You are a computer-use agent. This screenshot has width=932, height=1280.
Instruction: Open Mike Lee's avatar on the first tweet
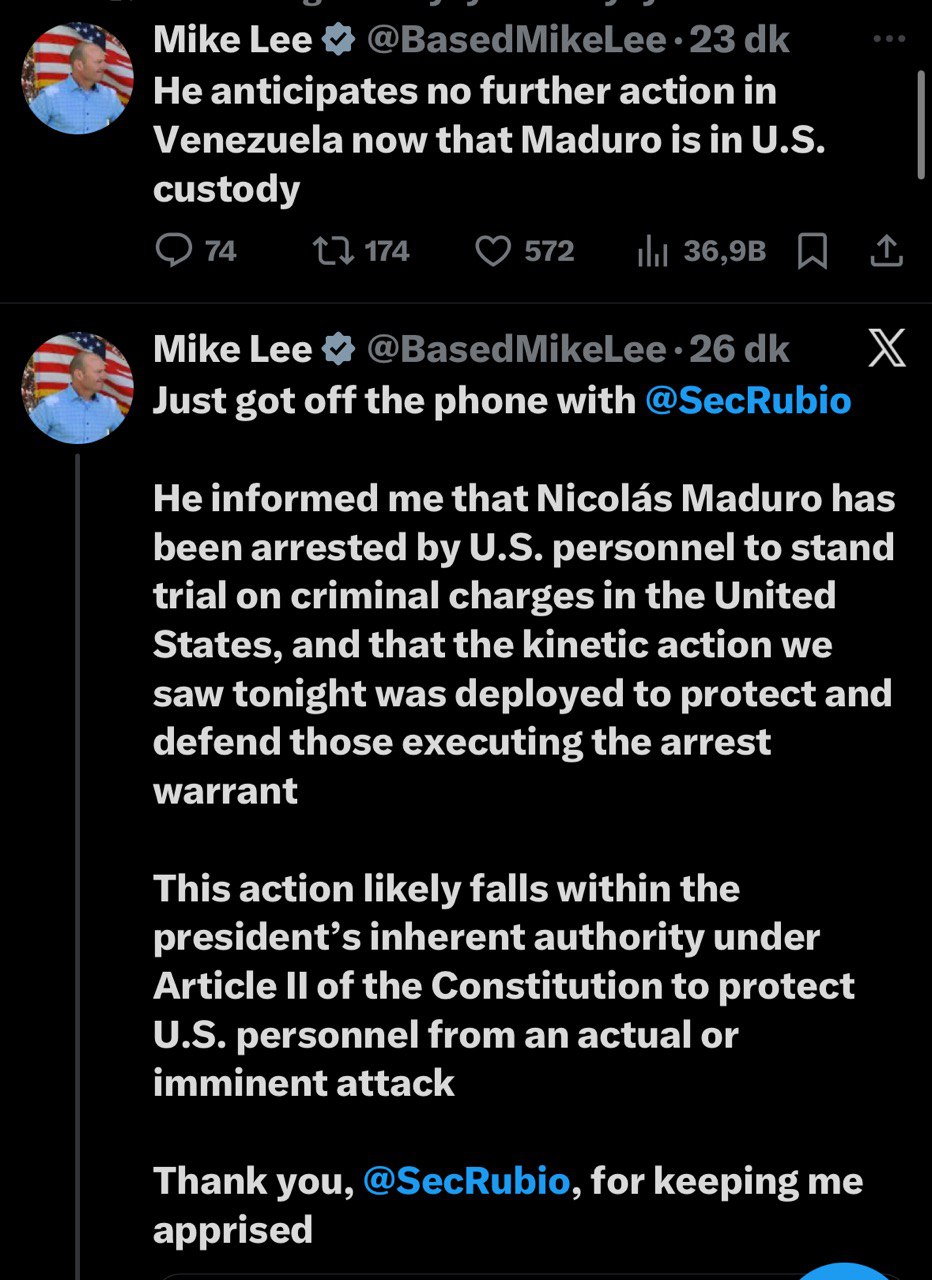point(77,77)
